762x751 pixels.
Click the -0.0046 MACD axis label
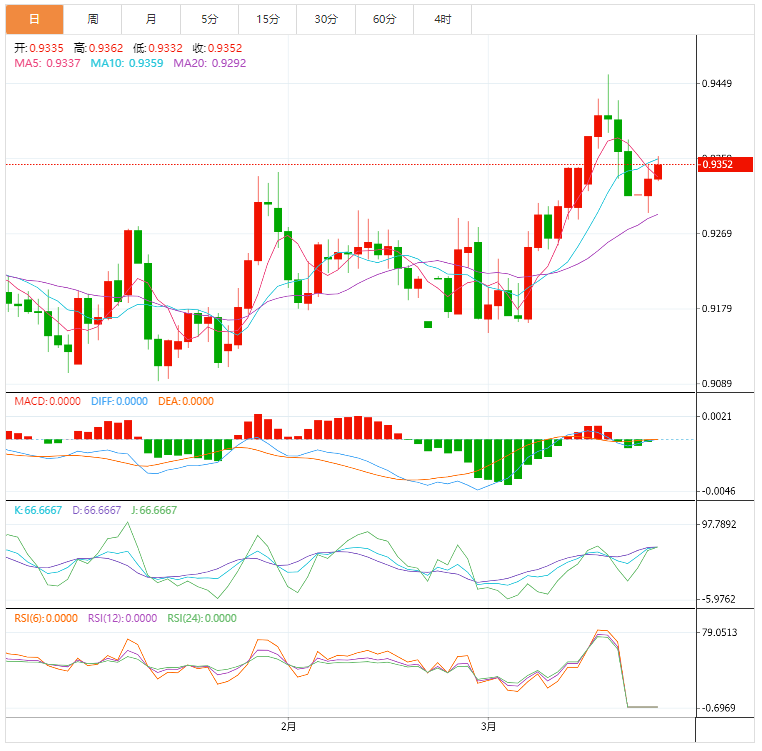(x=718, y=491)
